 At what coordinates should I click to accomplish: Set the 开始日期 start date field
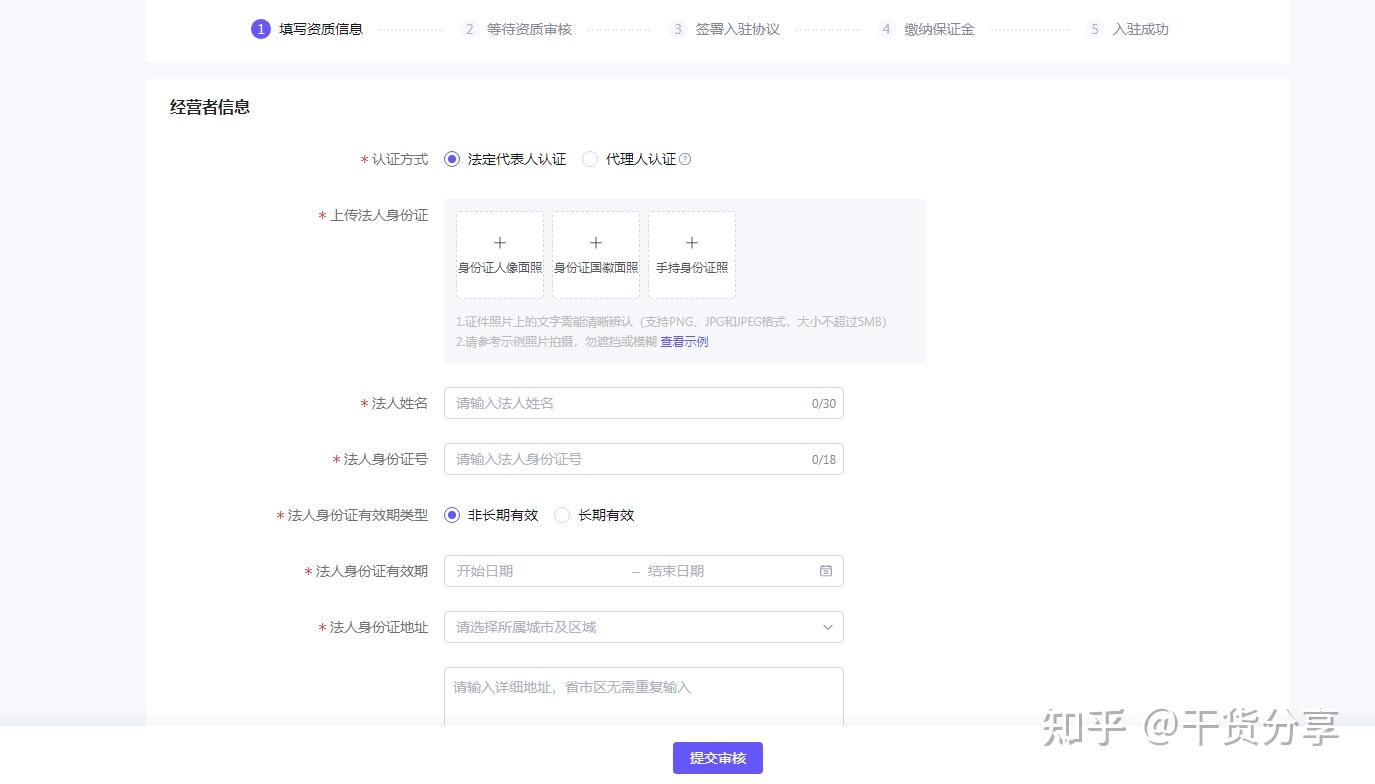pos(538,571)
